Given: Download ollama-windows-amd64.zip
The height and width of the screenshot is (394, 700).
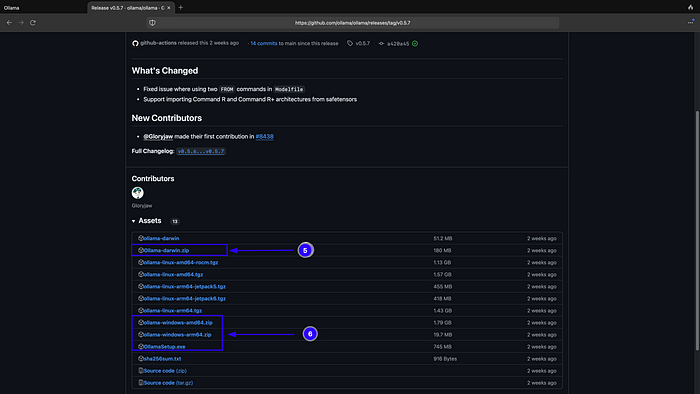Looking at the screenshot, I should (178, 323).
